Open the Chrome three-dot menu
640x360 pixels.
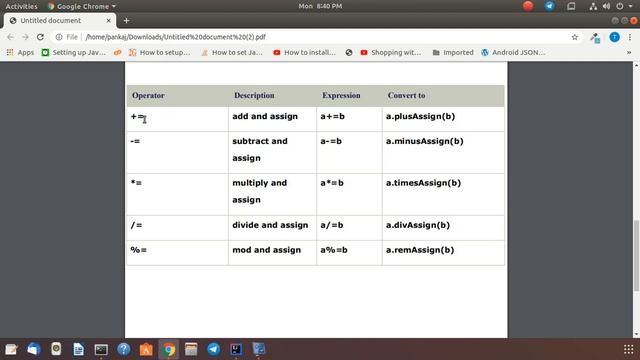point(630,37)
